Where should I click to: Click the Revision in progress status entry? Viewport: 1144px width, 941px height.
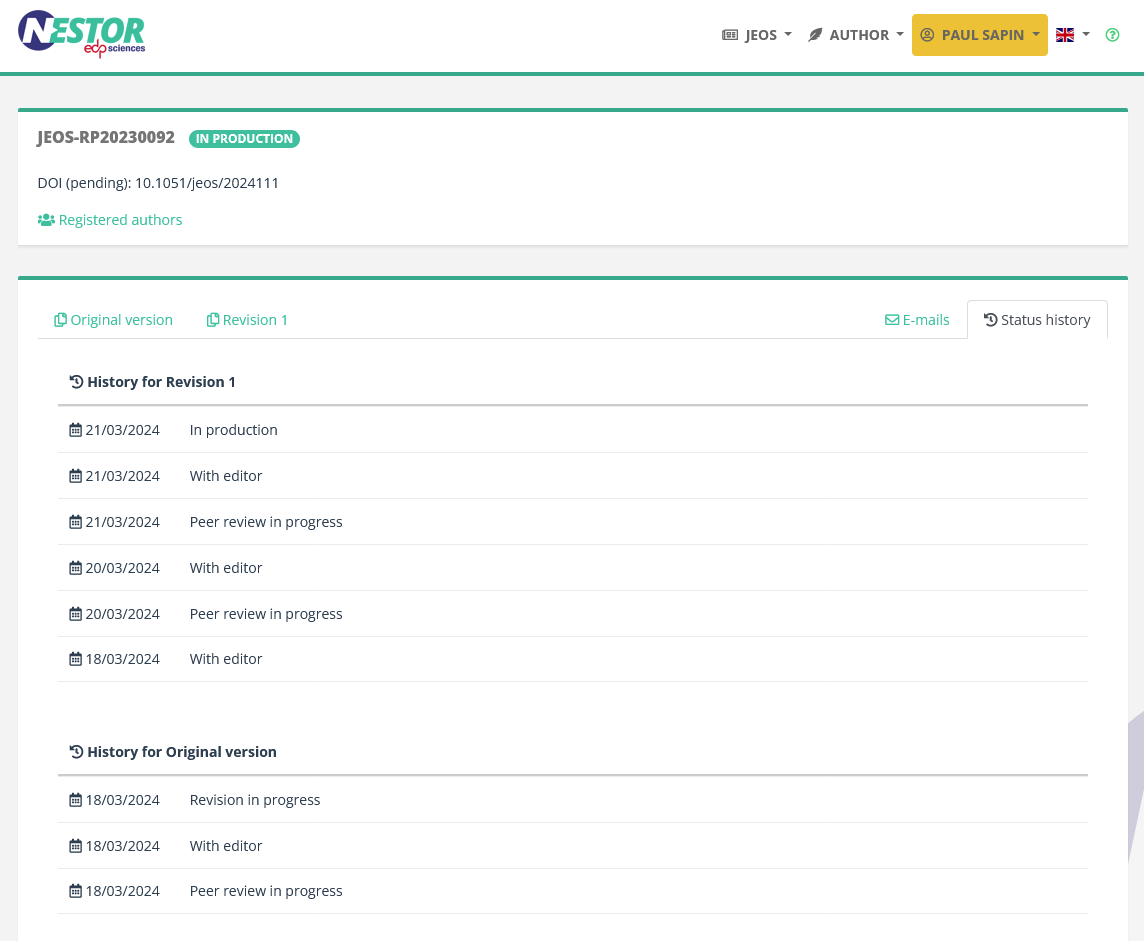255,799
